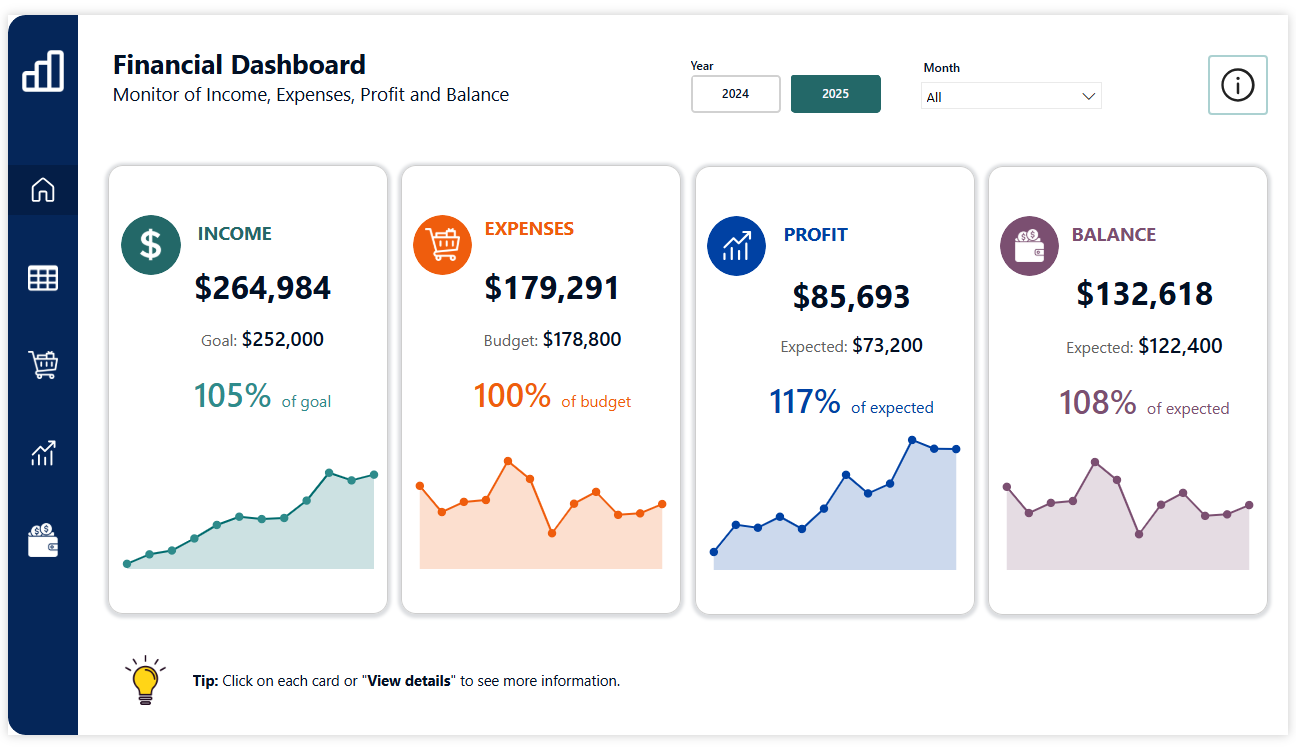This screenshot has height=748, width=1296.
Task: Click the $264,984 income value
Action: click(x=263, y=288)
